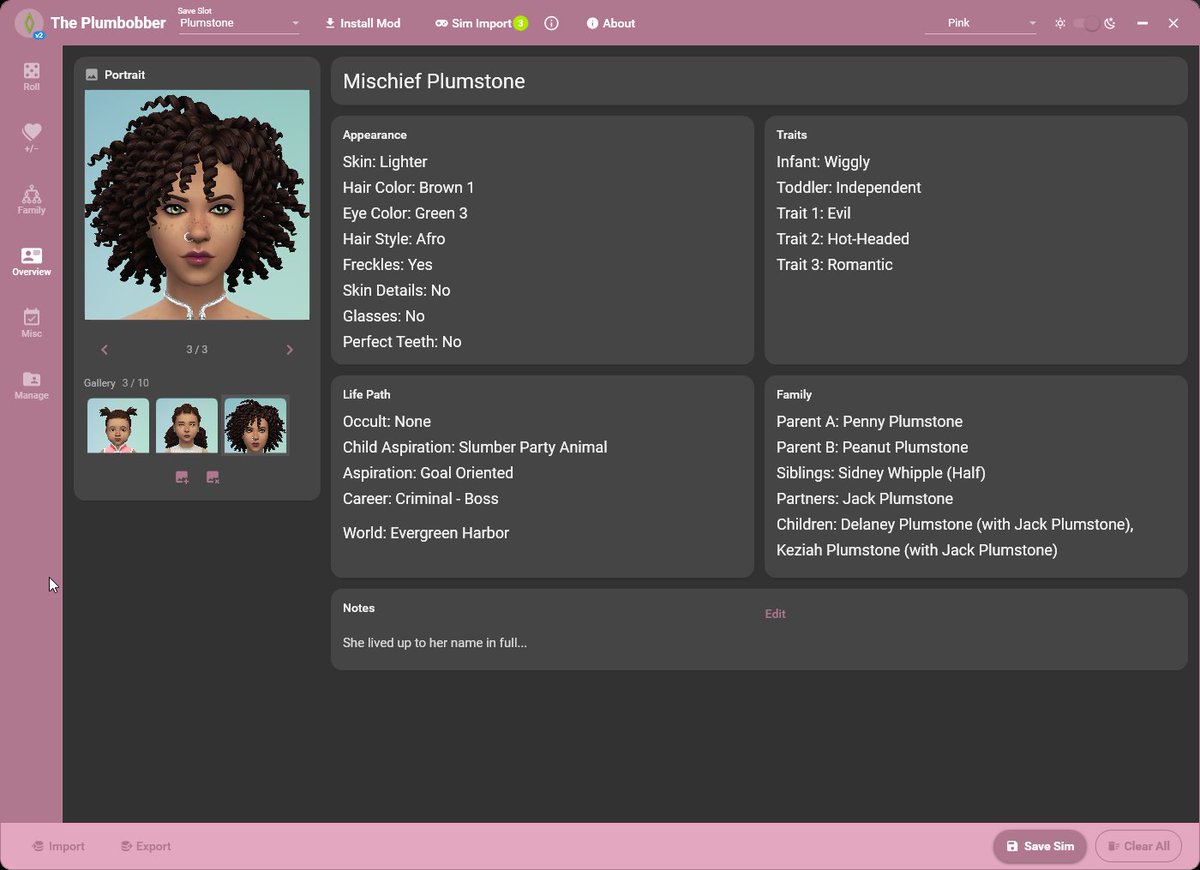The image size is (1200, 870).
Task: Click Install Mod button
Action: coord(362,23)
